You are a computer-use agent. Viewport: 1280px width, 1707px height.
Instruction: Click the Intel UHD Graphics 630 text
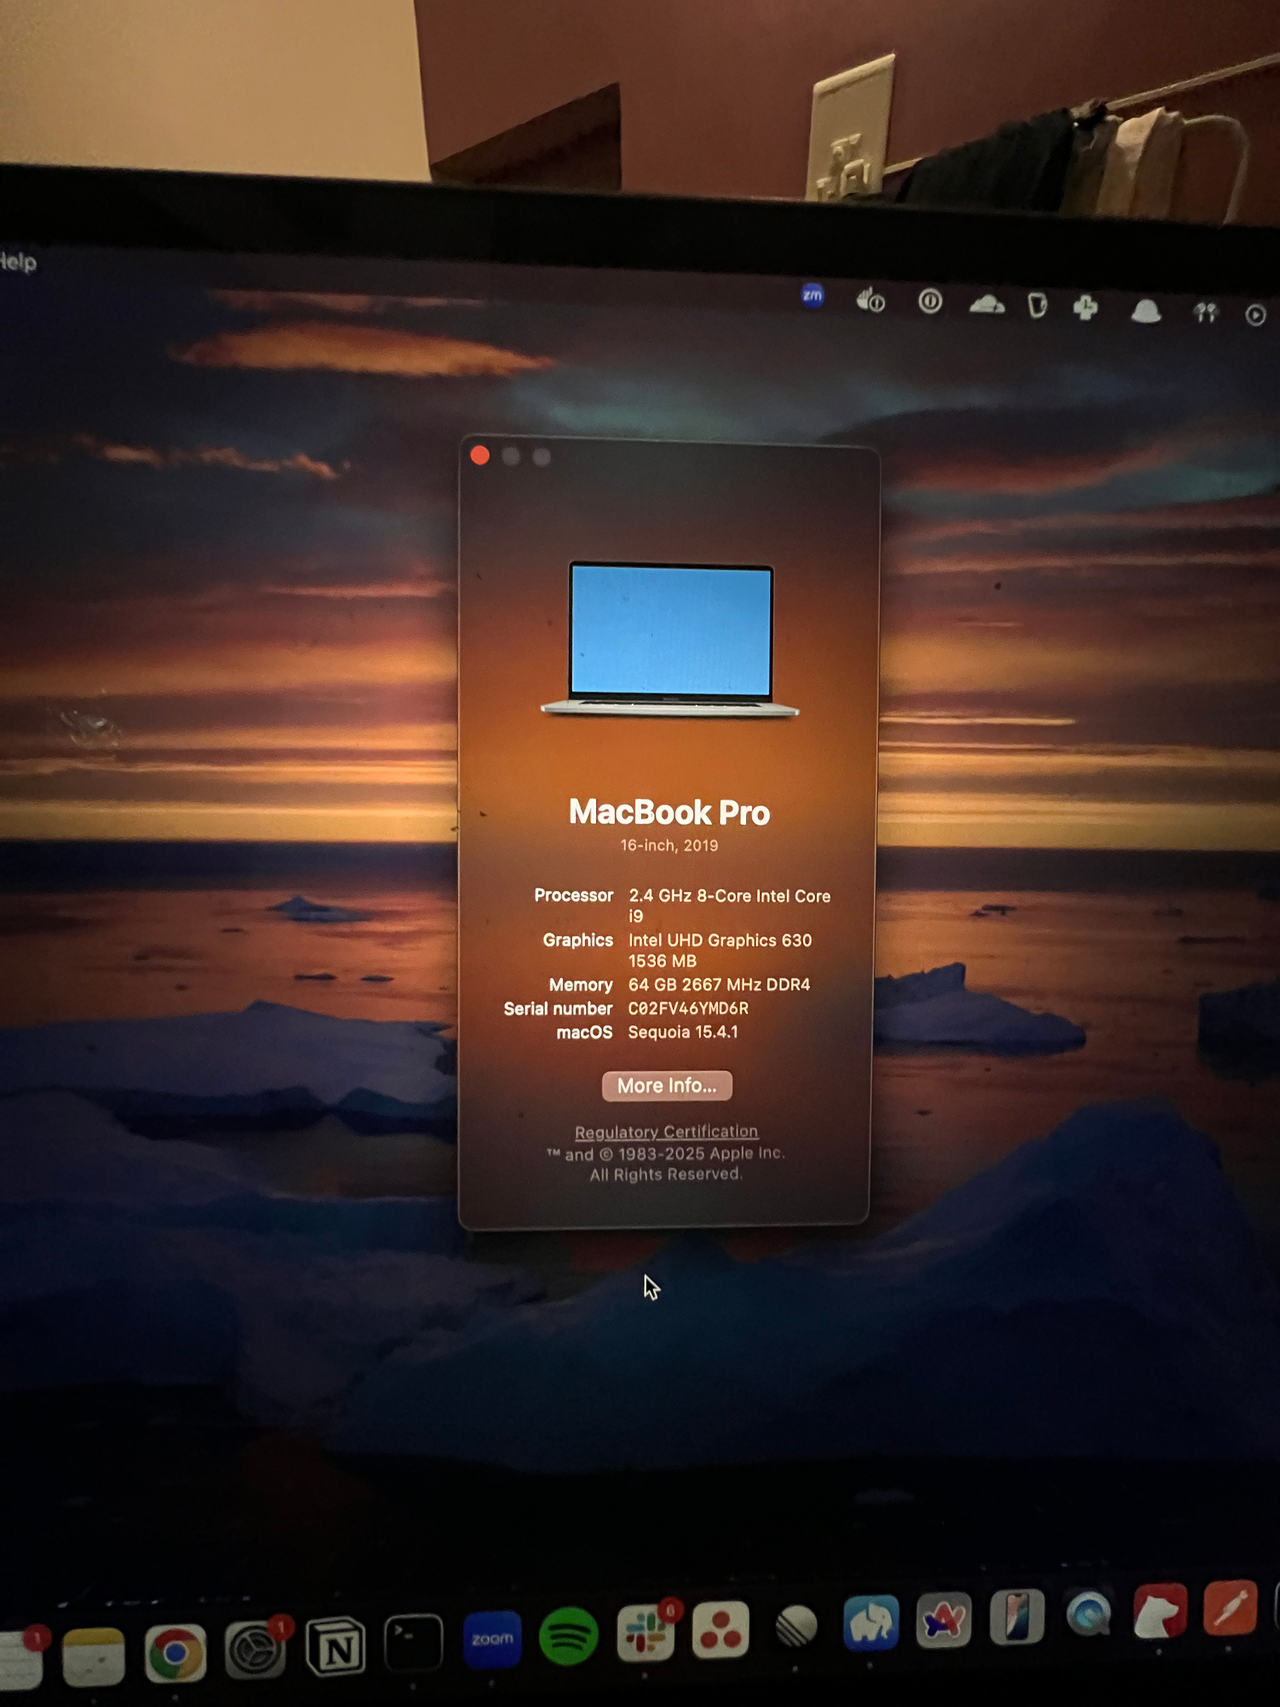(720, 940)
